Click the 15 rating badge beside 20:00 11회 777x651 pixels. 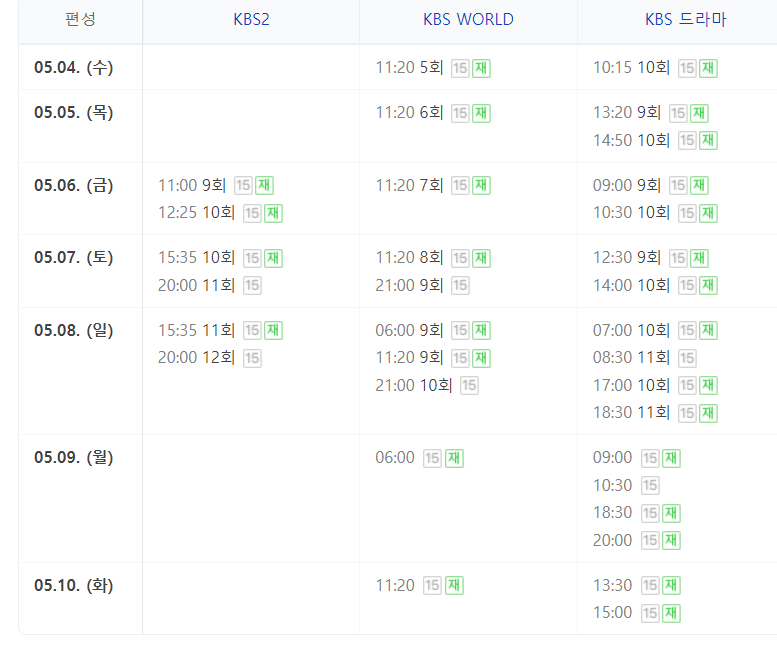252,285
